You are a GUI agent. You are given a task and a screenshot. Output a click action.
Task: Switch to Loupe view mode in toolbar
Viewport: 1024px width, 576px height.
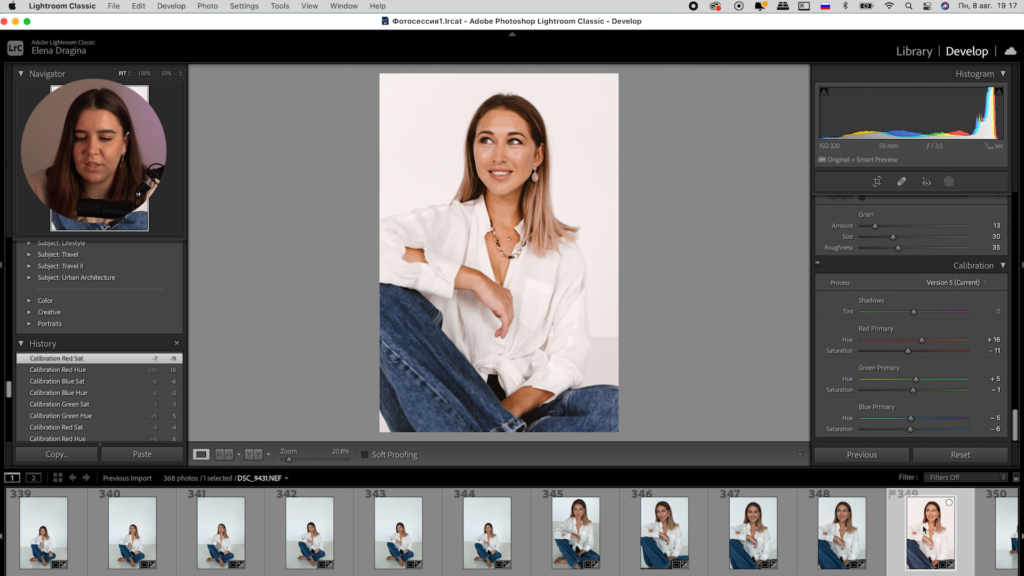click(201, 454)
